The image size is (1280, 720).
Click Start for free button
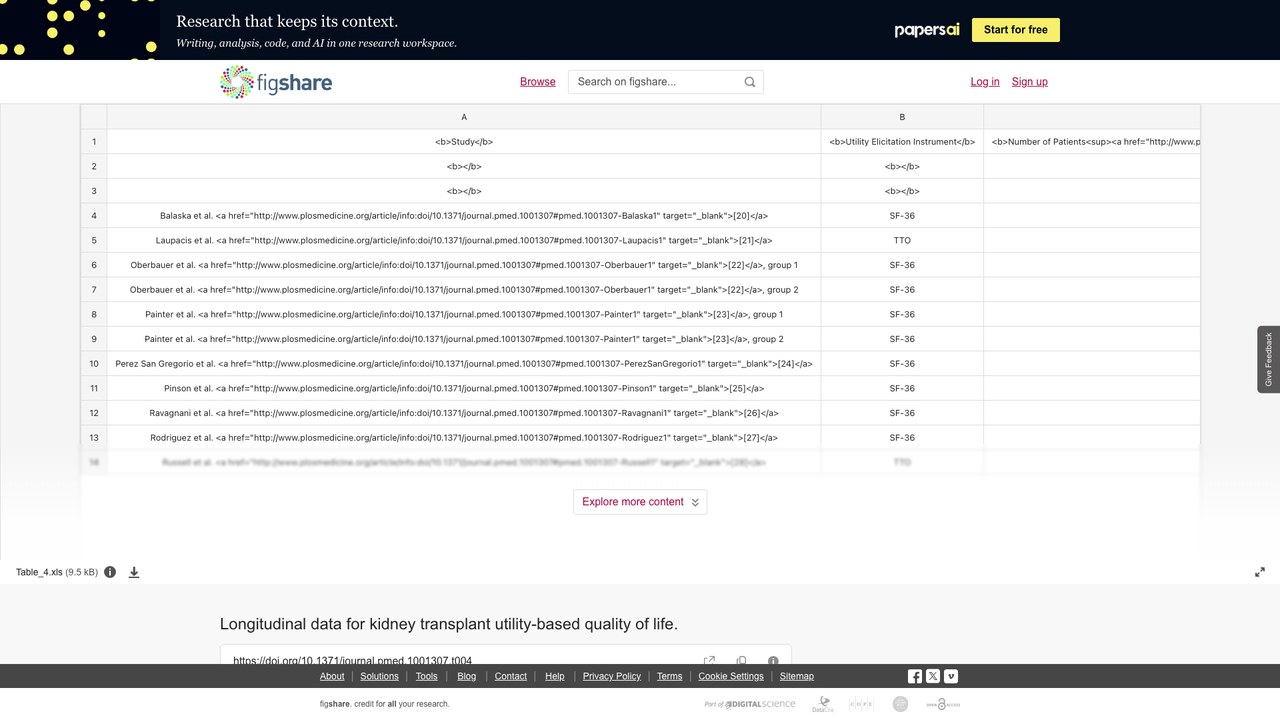[x=1015, y=30]
